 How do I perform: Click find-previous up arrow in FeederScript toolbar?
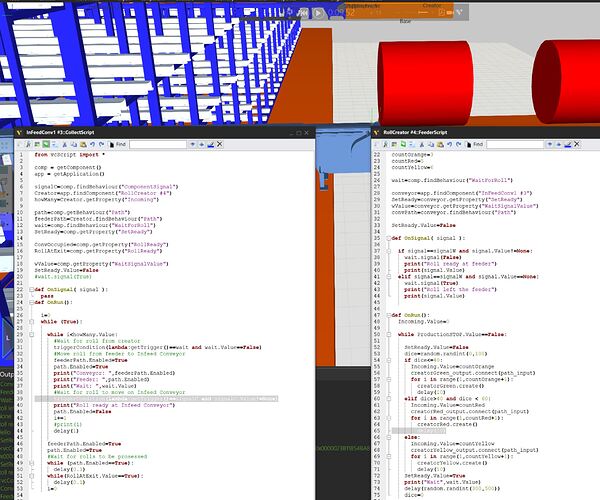tap(559, 144)
